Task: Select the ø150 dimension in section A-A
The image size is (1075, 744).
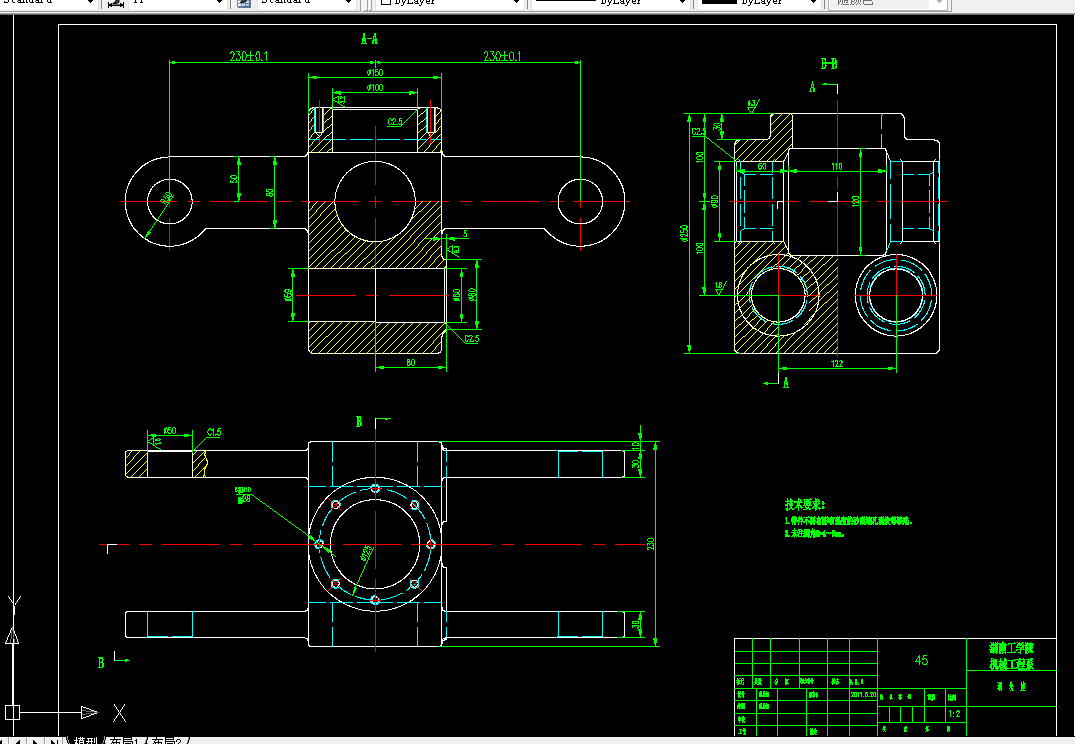Action: click(x=375, y=72)
